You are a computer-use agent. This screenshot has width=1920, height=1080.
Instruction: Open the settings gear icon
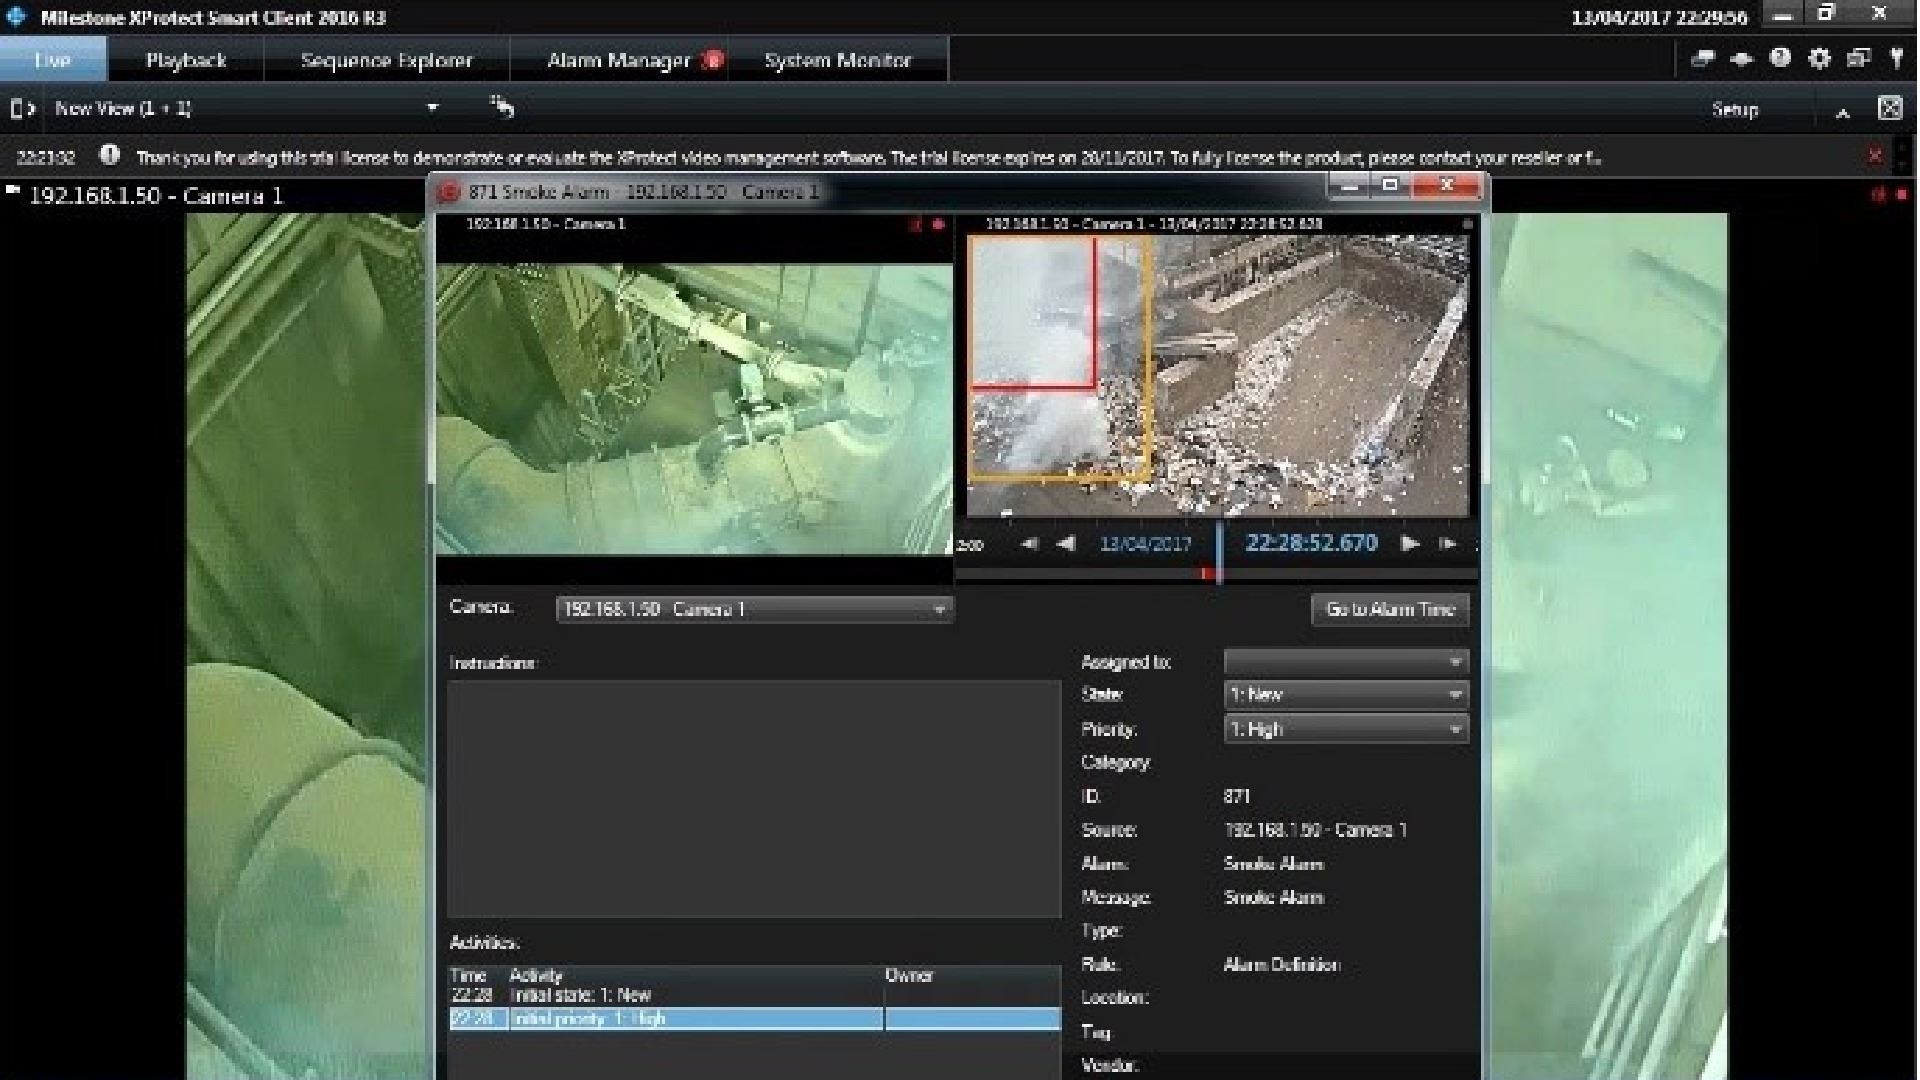[1819, 58]
